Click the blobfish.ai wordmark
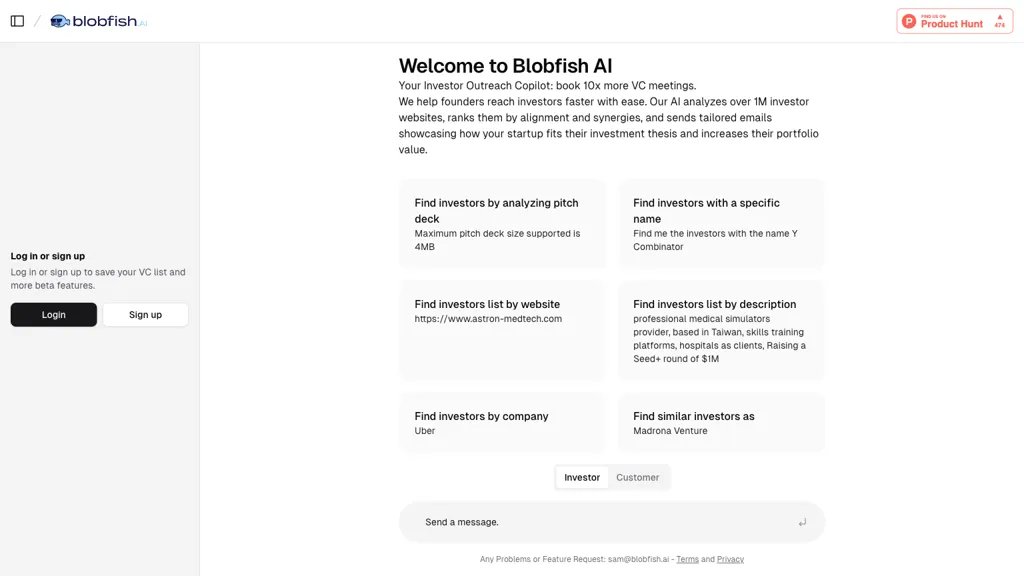The height and width of the screenshot is (576, 1024). (x=110, y=22)
